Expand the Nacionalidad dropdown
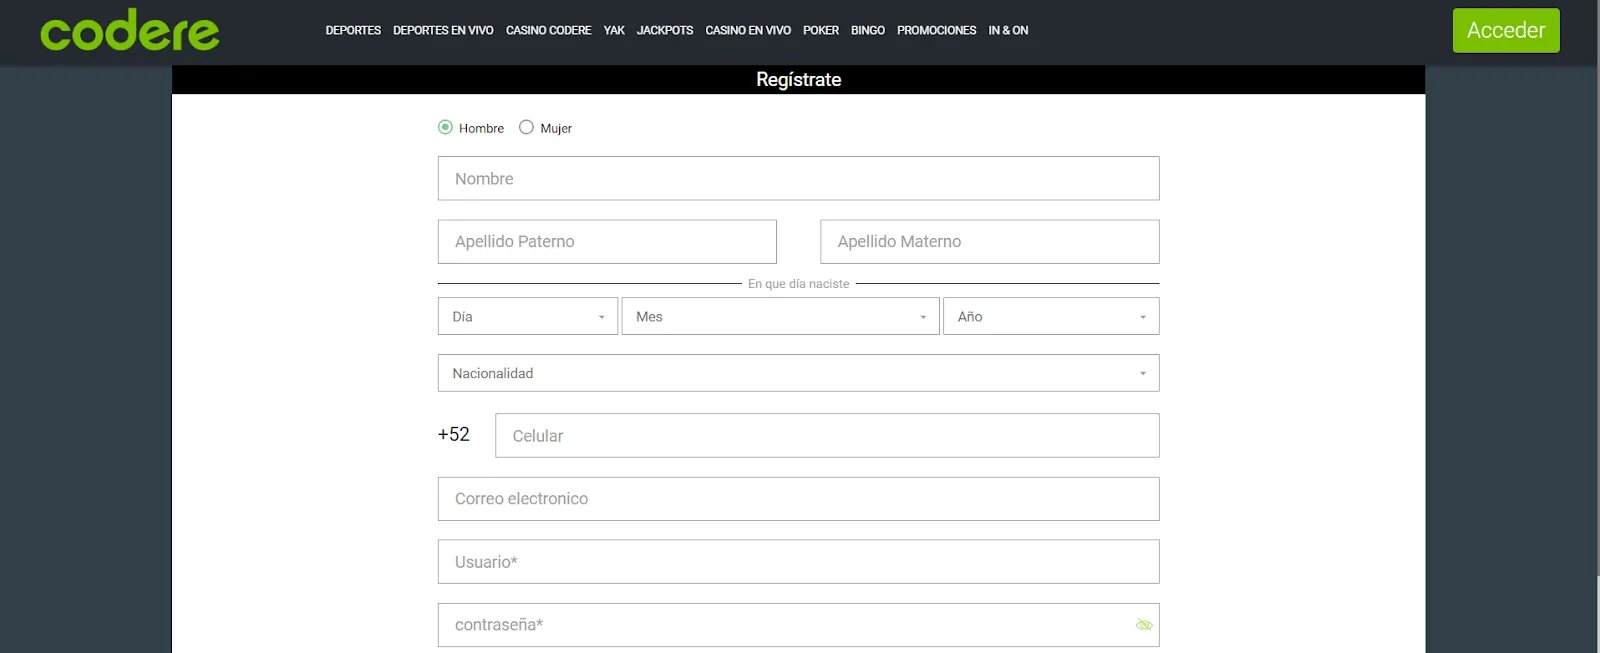 [798, 373]
